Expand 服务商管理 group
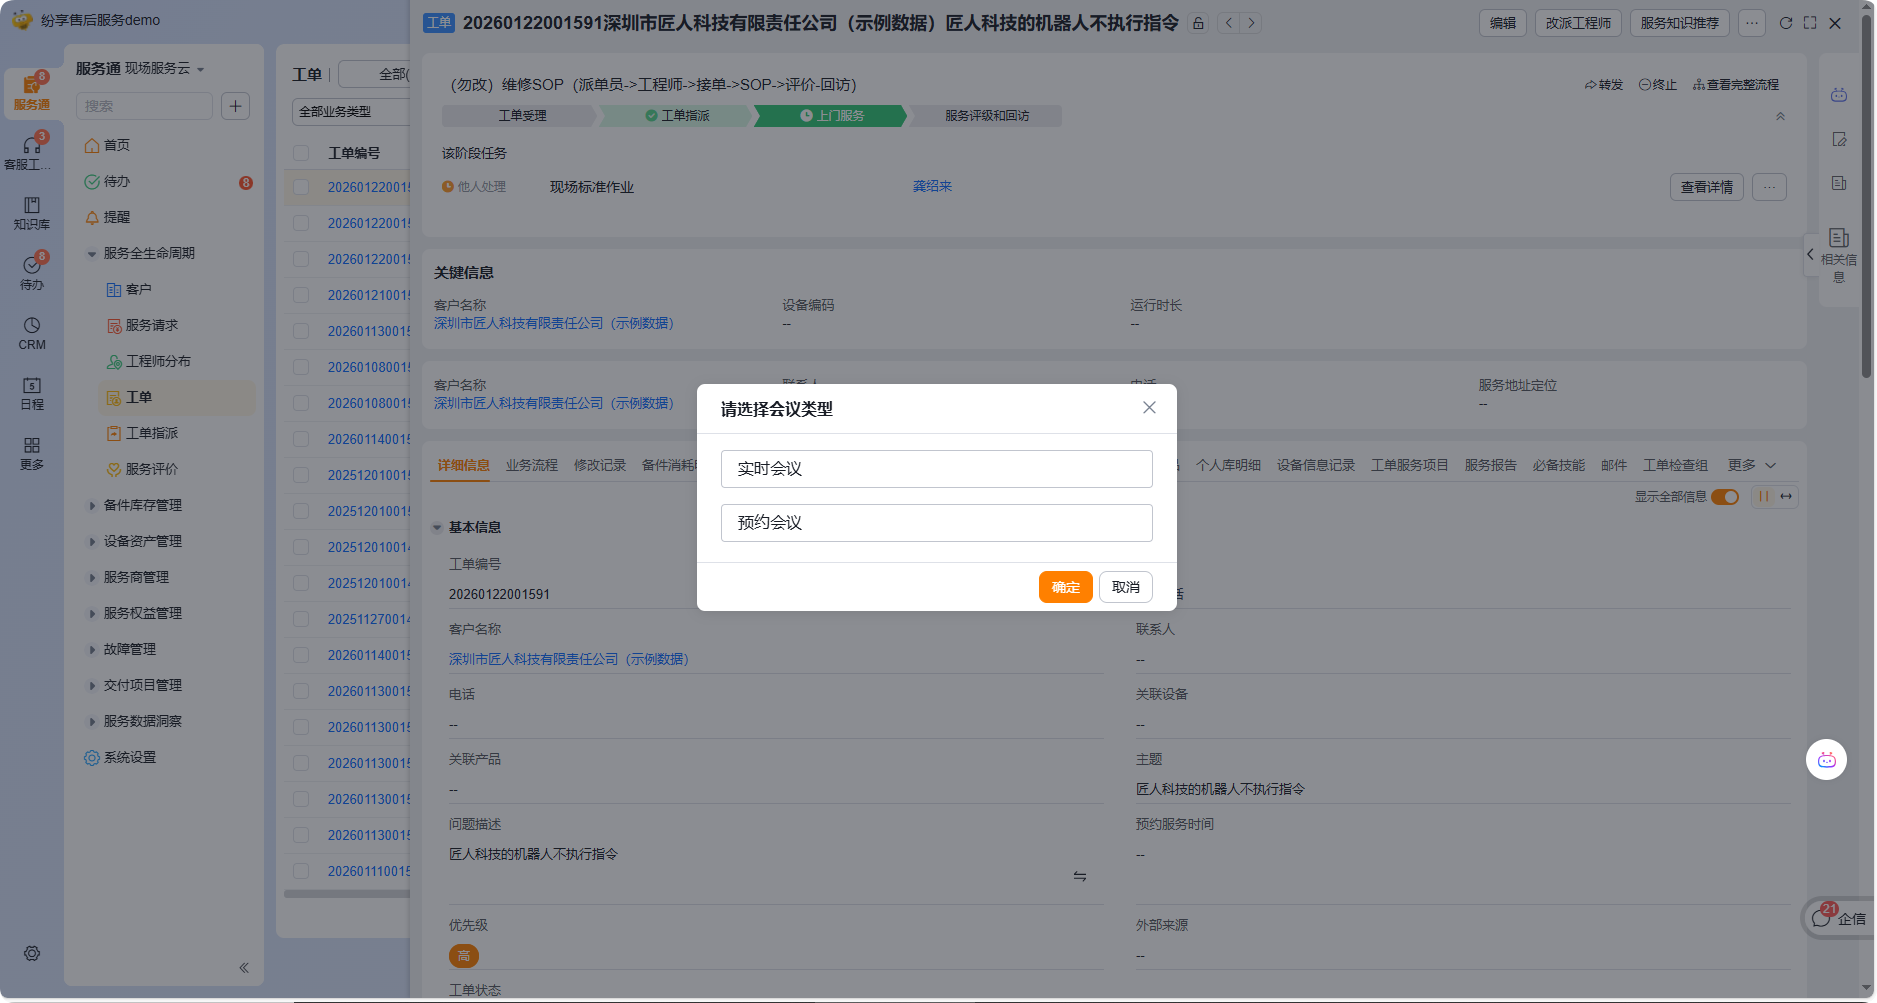 (92, 578)
